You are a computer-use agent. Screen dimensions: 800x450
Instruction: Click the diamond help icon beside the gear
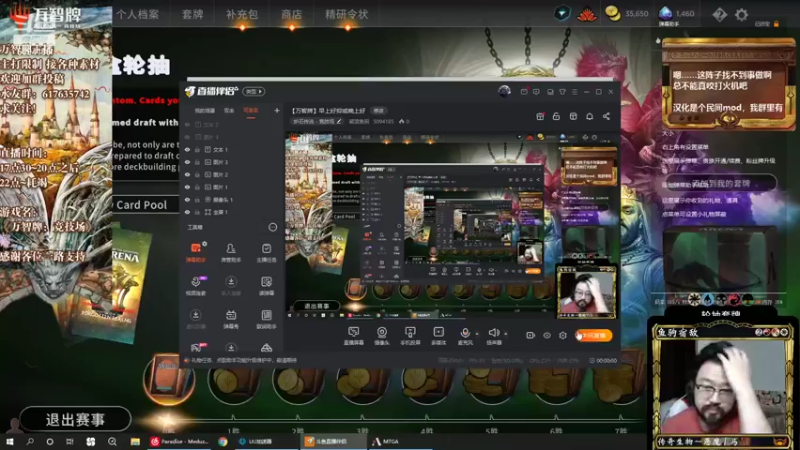click(719, 14)
